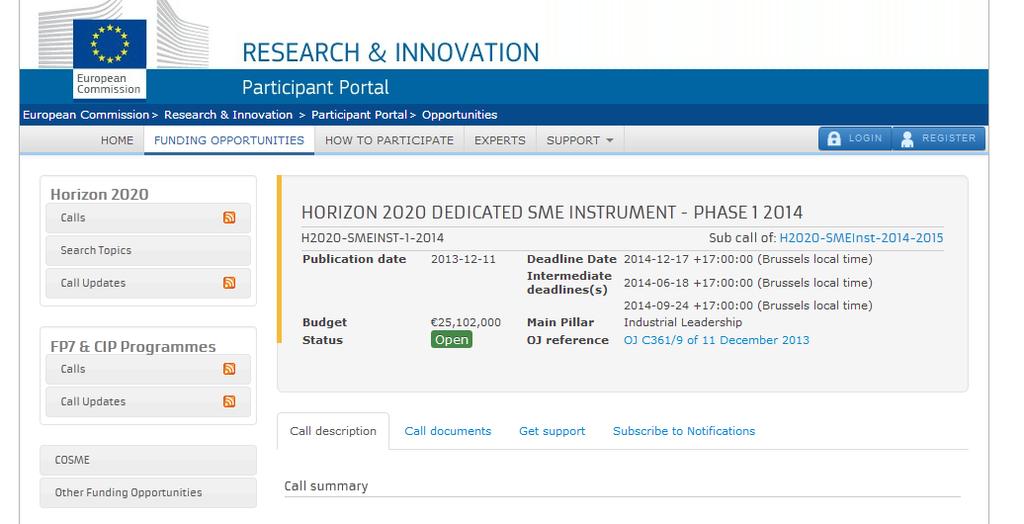Open the How to Participate menu

(389, 140)
